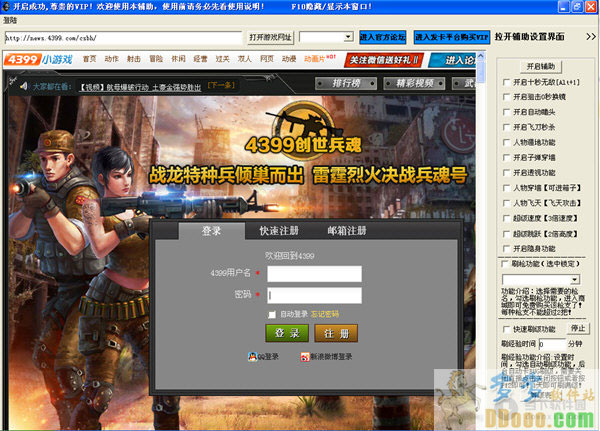Click the 停止 button
The width and height of the screenshot is (600, 431).
coord(578,329)
